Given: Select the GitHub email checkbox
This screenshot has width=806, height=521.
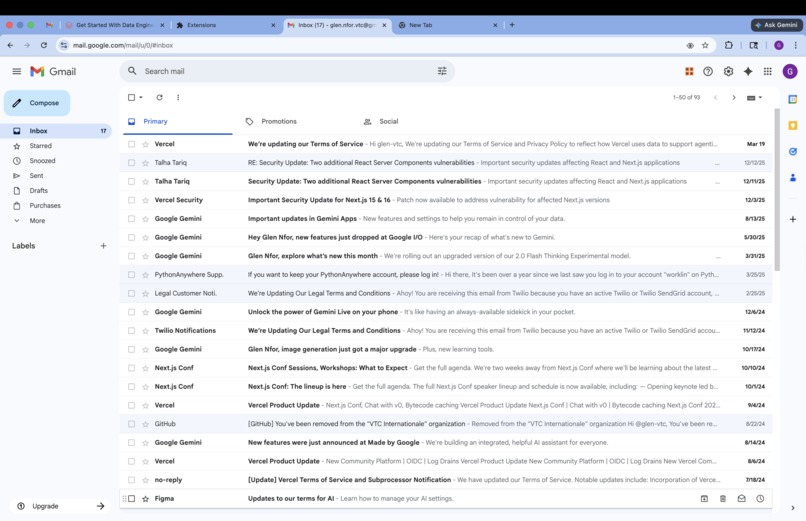Looking at the screenshot, I should [132, 424].
